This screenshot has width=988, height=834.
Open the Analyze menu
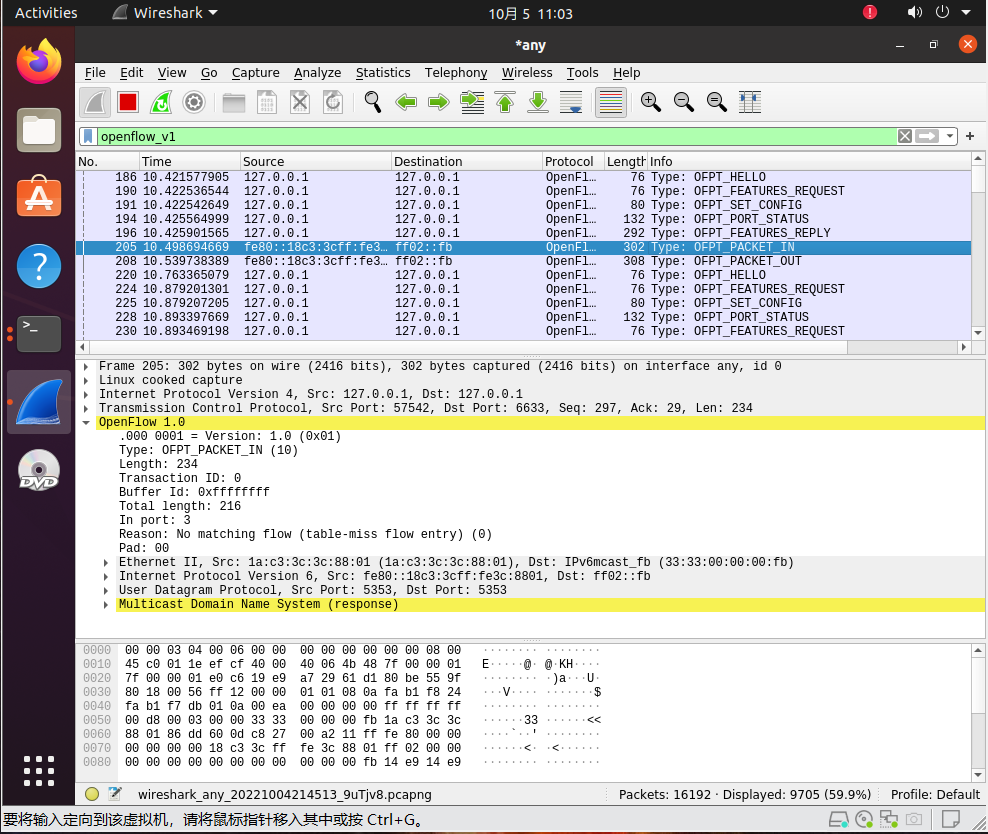point(317,73)
